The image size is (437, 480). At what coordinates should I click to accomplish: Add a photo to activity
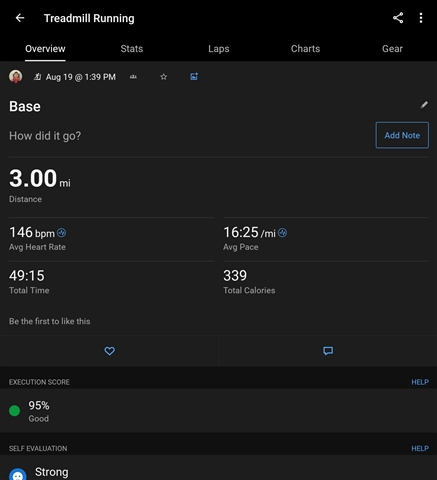[194, 77]
